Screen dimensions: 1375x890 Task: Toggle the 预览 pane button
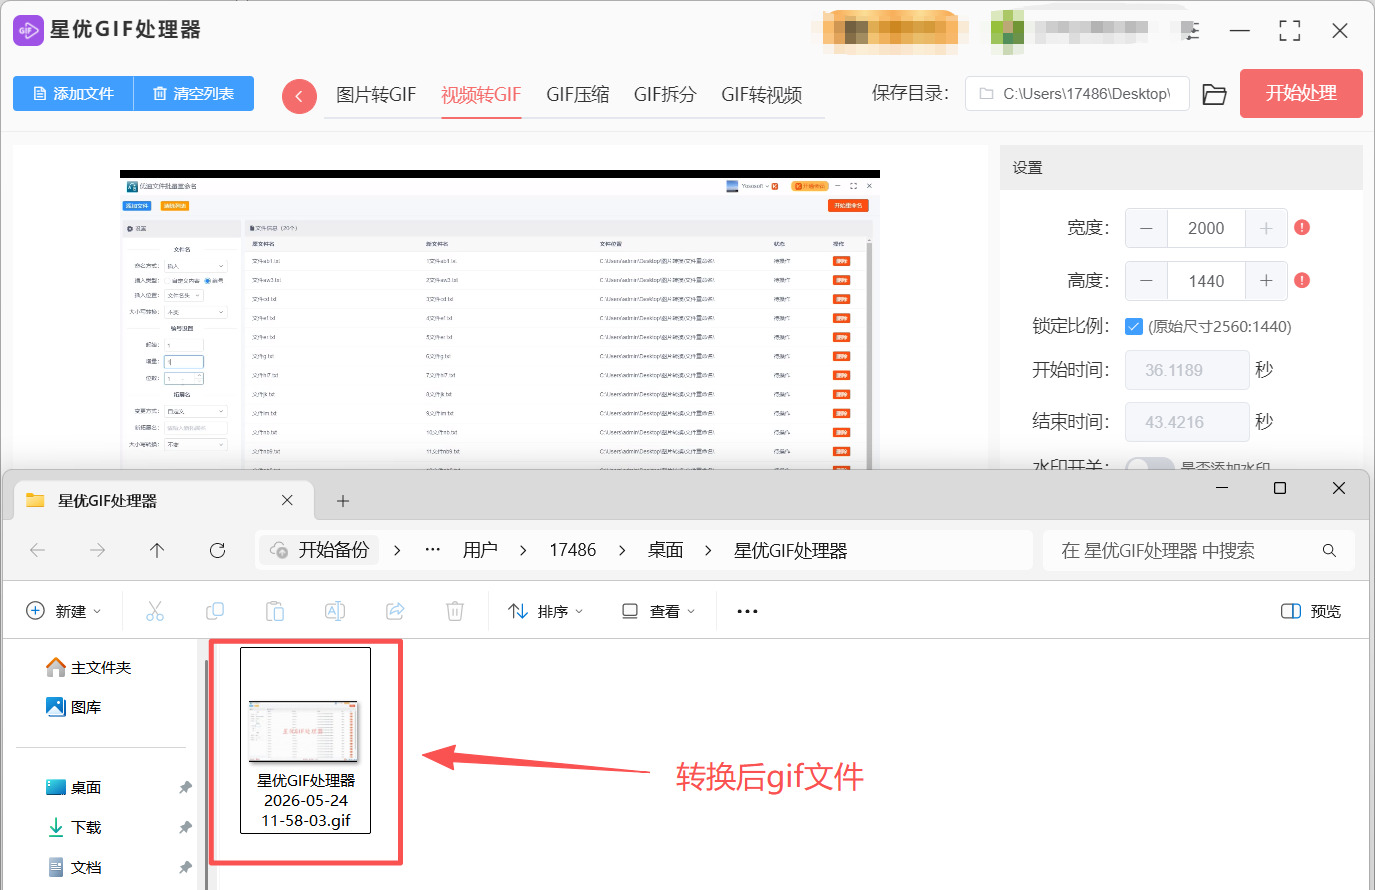[x=1311, y=611]
